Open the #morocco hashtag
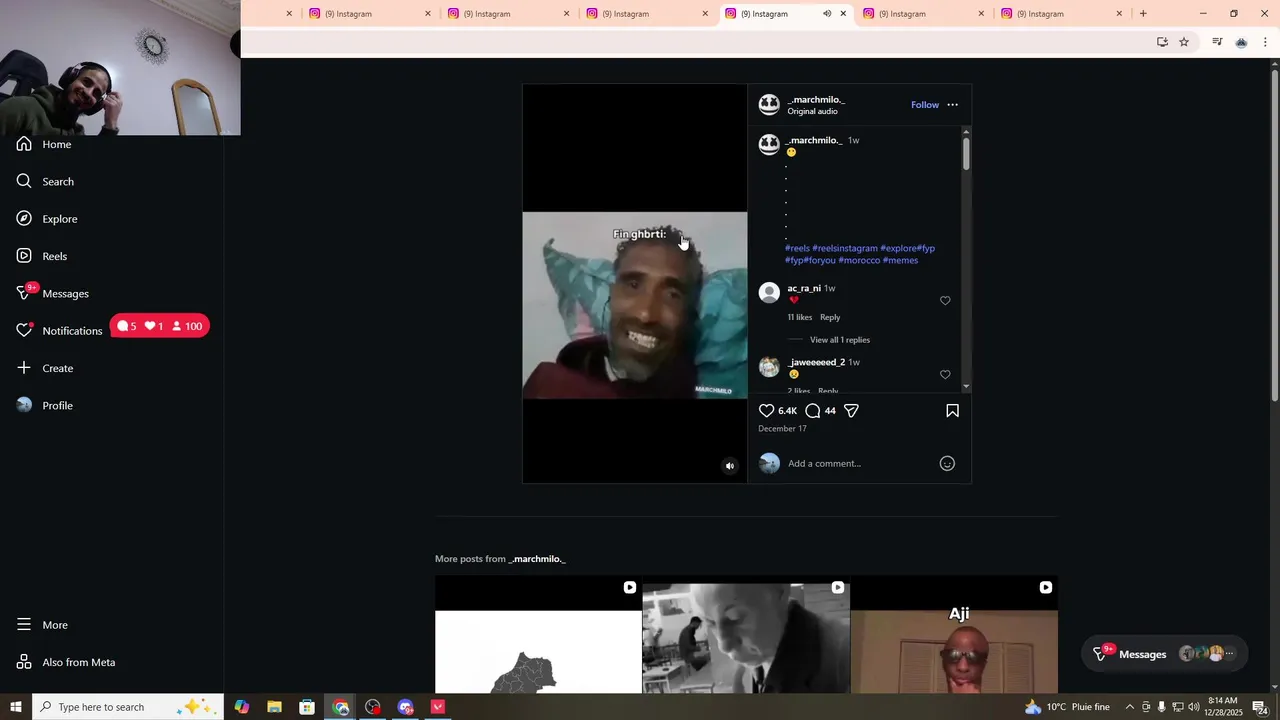The height and width of the screenshot is (720, 1280). click(859, 261)
